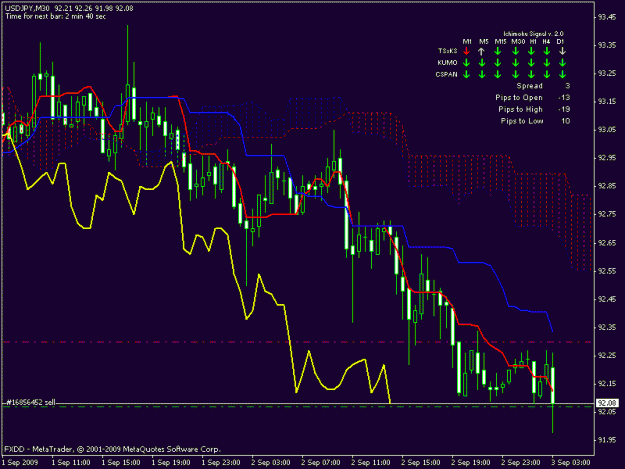Click the red TSaKS arrow under M1
Image resolution: width=625 pixels, height=469 pixels.
point(467,51)
